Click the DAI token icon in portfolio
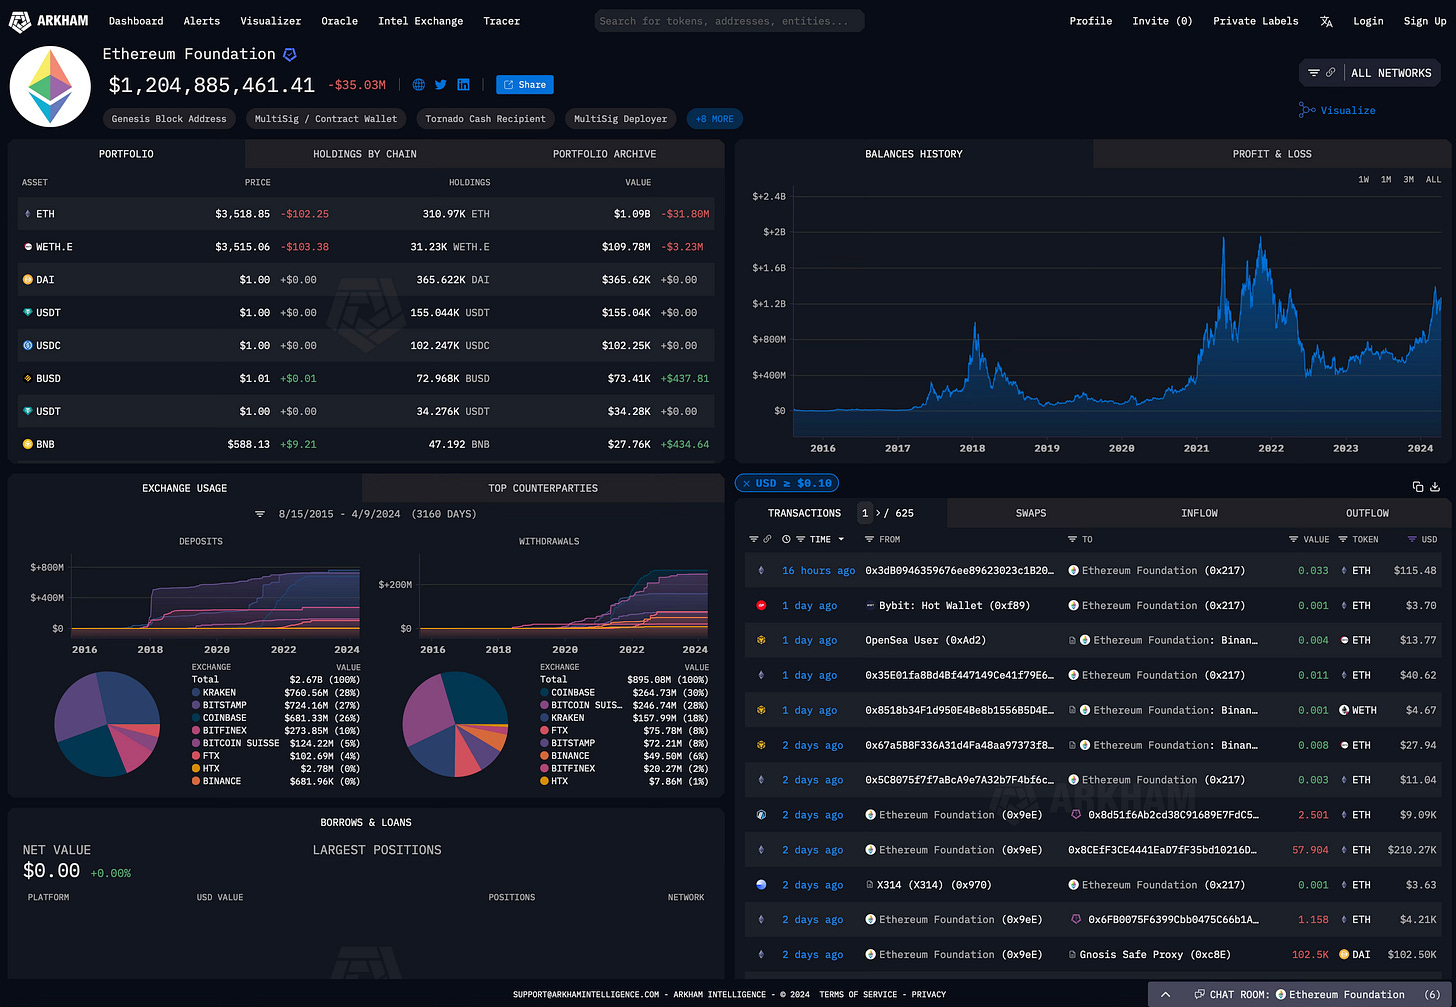Viewport: 1456px width, 1007px height. click(x=28, y=280)
